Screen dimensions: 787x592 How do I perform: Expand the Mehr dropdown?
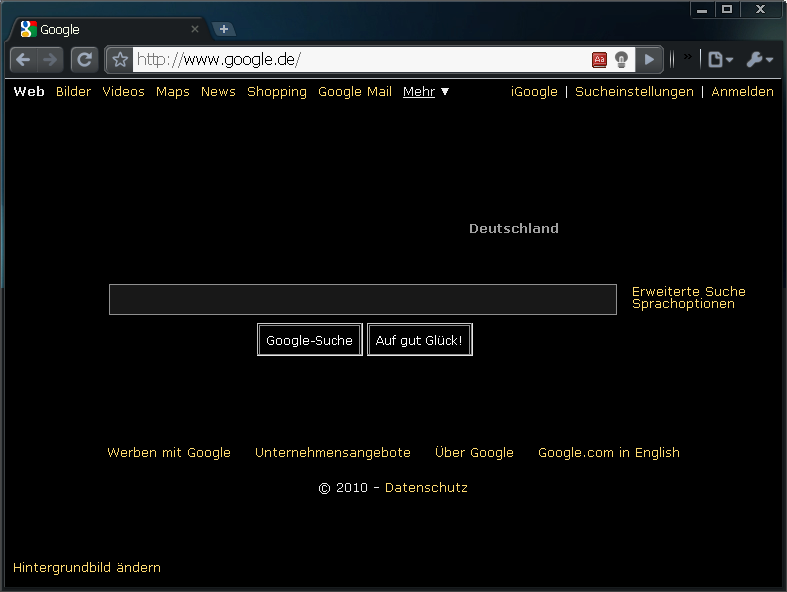click(426, 92)
